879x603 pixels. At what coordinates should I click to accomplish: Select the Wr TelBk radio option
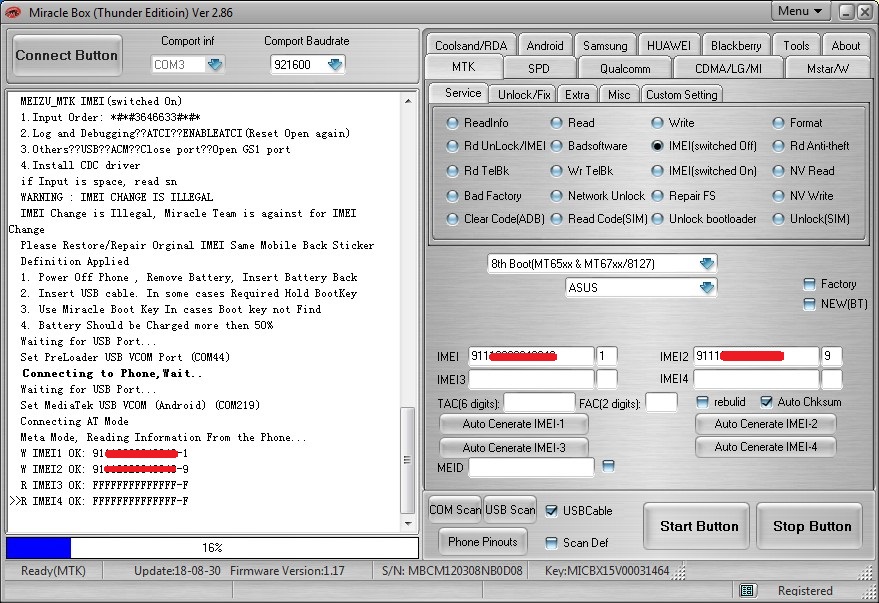coord(556,171)
